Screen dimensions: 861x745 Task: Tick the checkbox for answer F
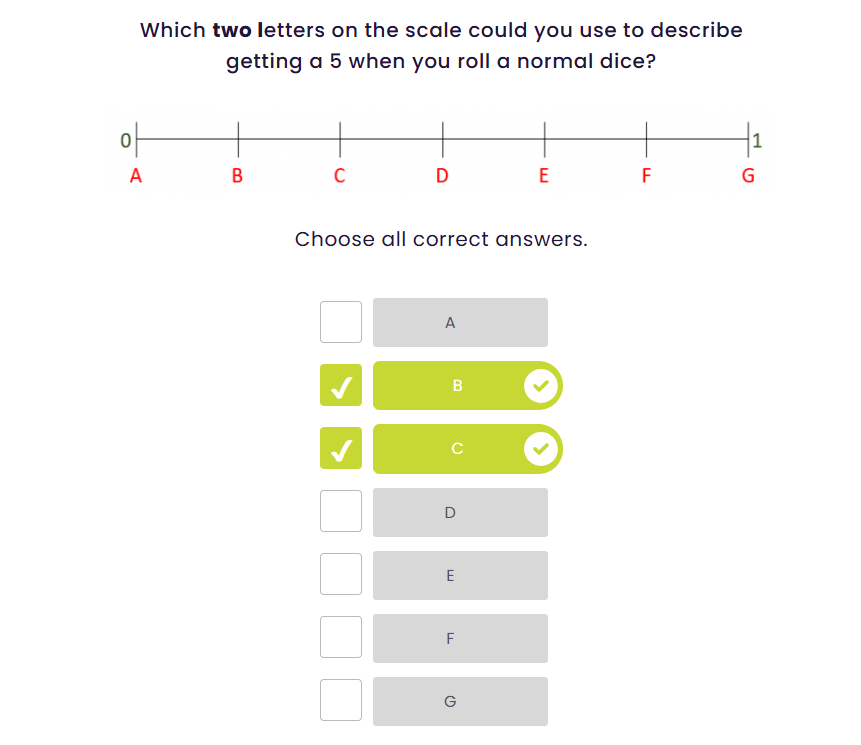point(341,638)
